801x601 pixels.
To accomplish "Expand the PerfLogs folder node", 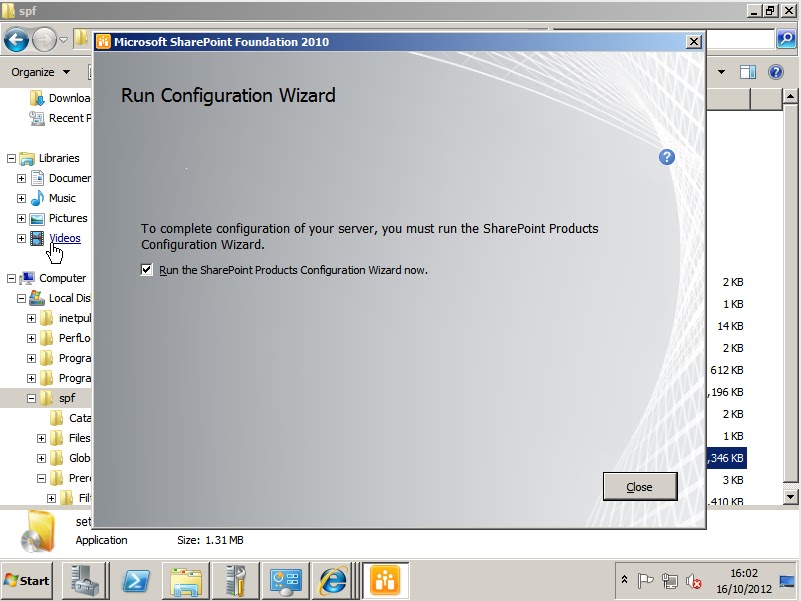I will [x=31, y=338].
